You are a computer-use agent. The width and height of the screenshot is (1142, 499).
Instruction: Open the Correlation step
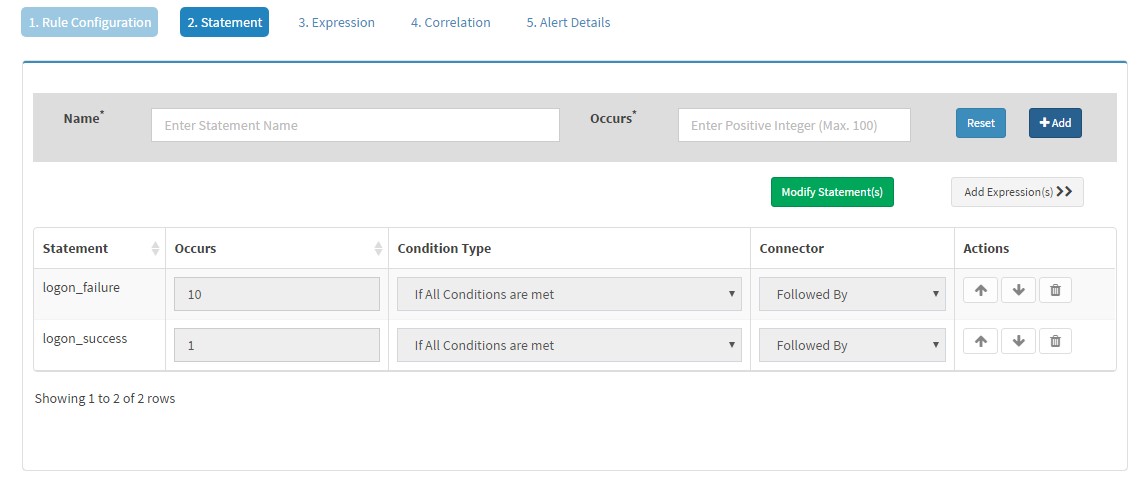point(450,23)
